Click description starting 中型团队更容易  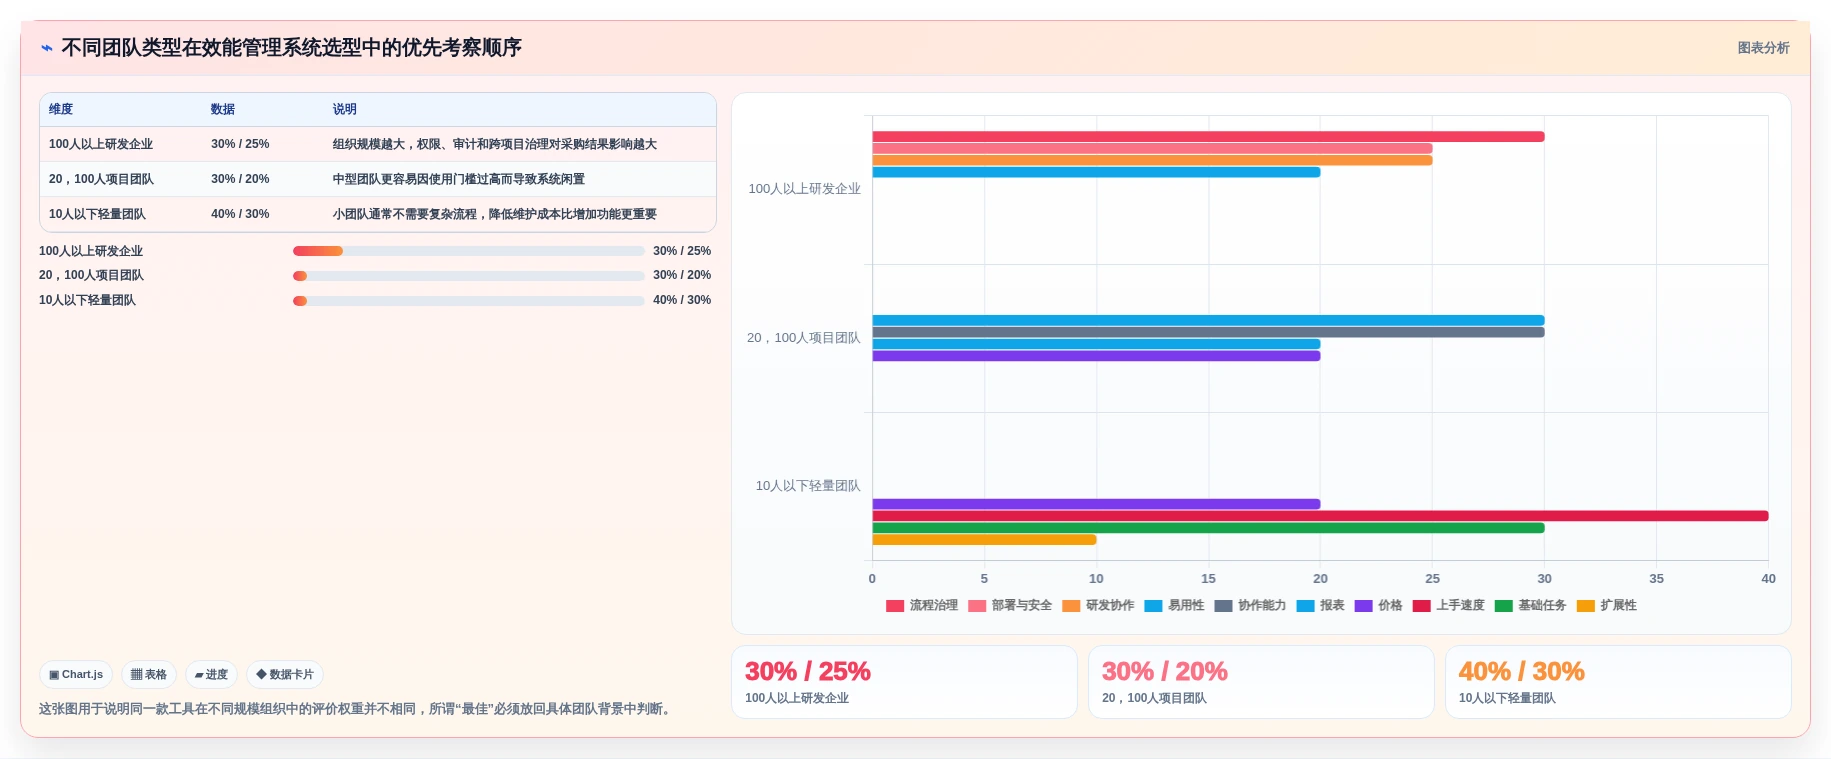[x=459, y=179]
